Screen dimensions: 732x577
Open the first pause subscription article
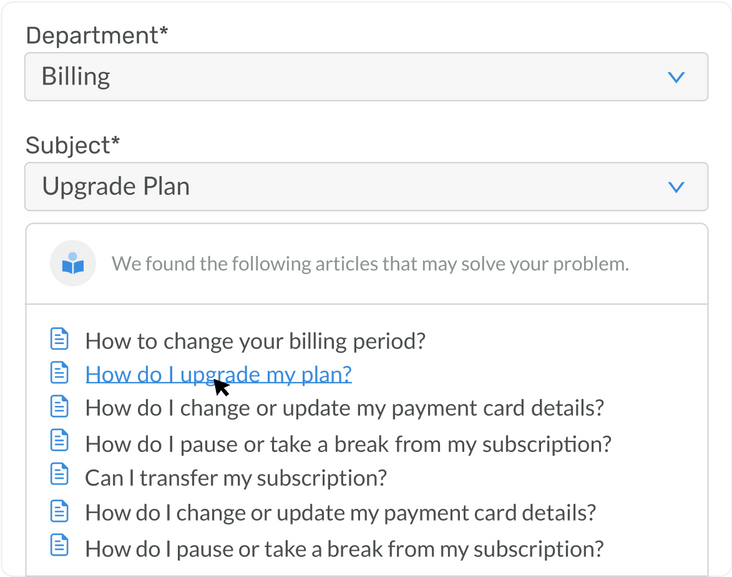click(x=348, y=443)
